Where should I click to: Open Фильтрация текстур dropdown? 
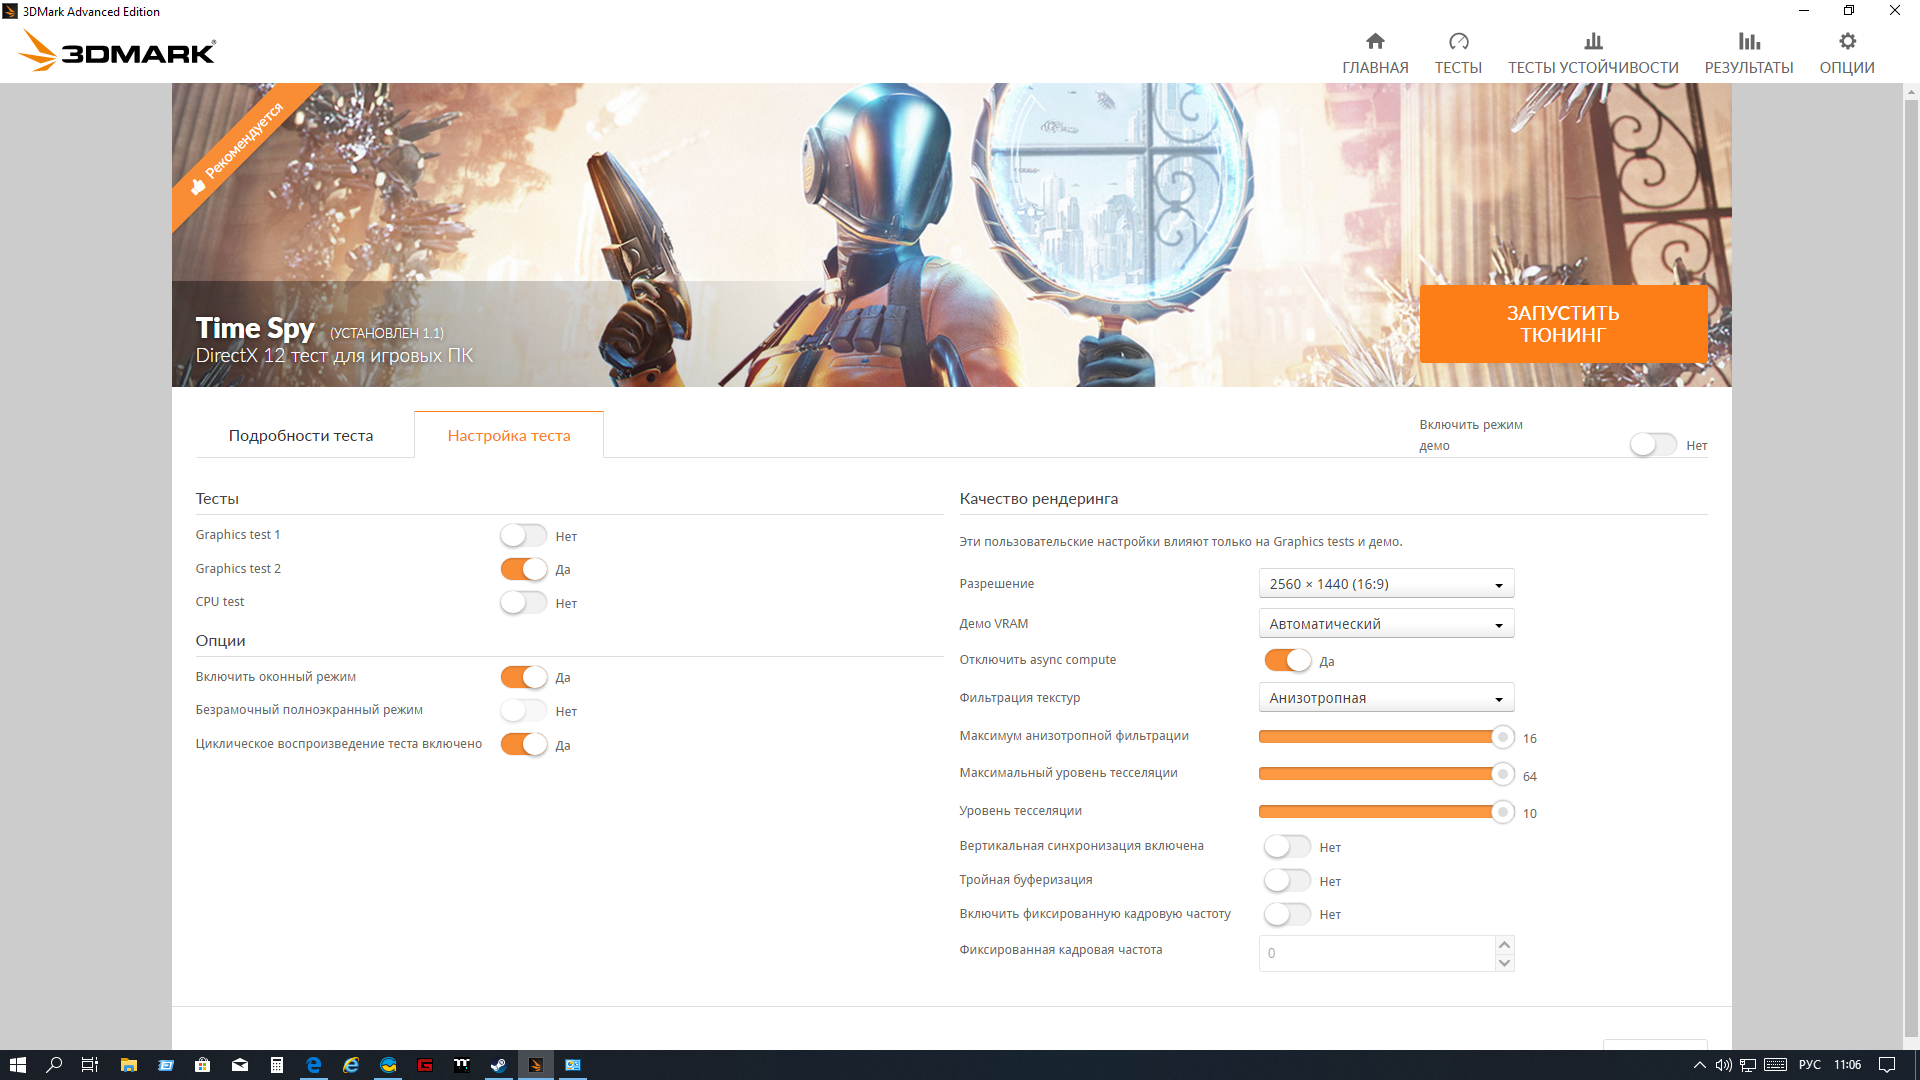(1386, 698)
